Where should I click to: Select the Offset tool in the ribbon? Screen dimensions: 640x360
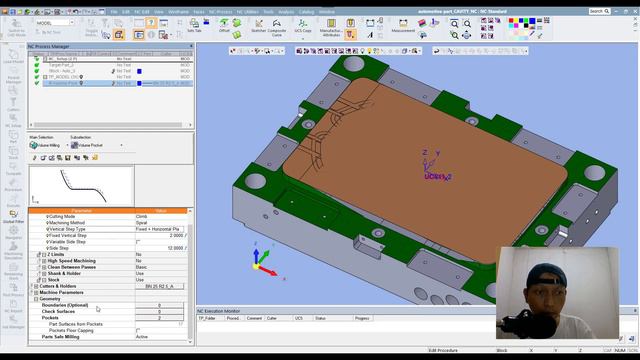click(x=224, y=25)
